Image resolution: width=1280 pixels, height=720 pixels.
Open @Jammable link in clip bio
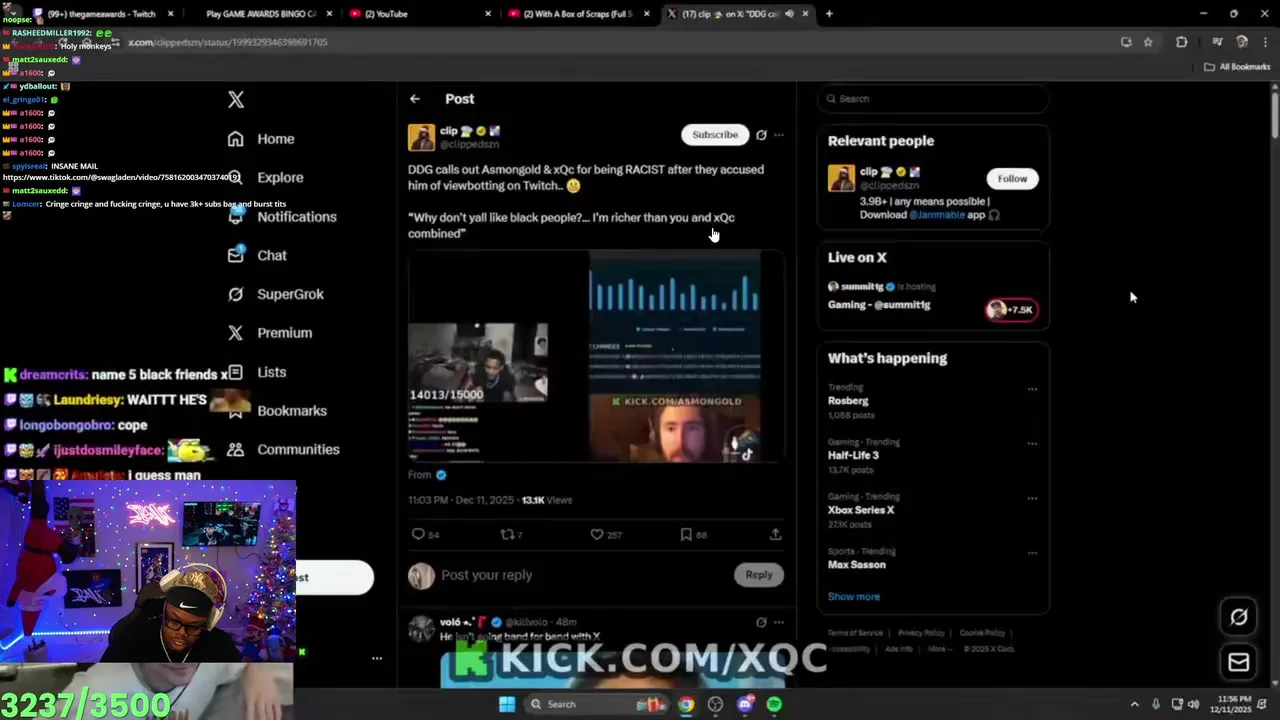[x=938, y=215]
